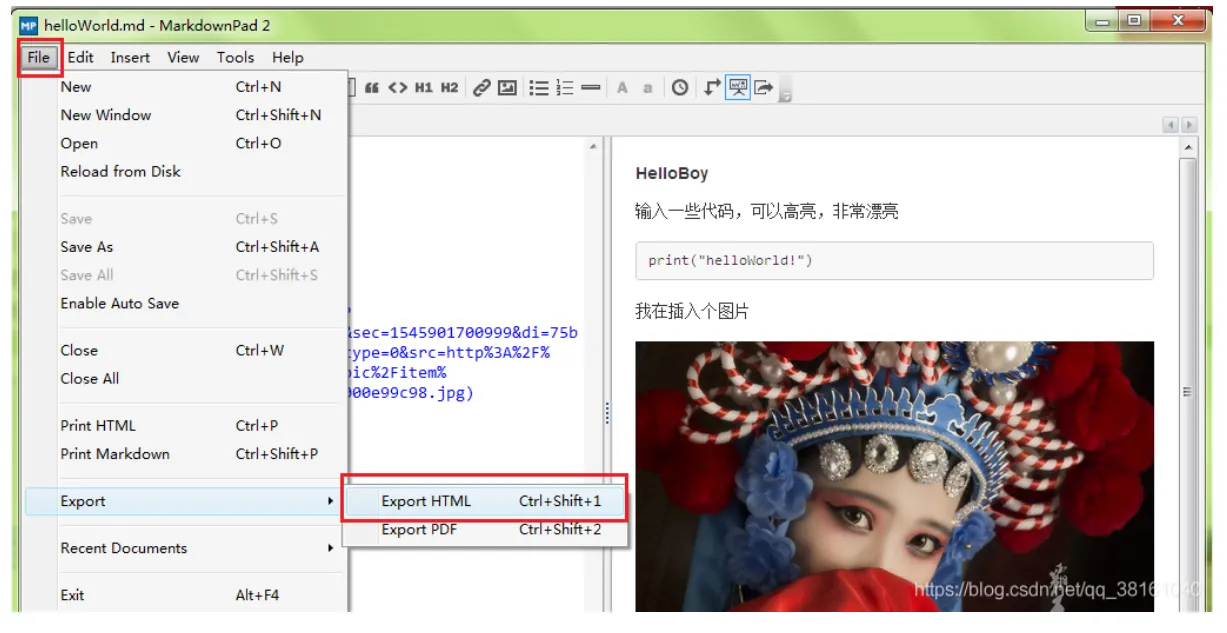Minimize the MarkdownPad window
This screenshot has height=633, width=1227.
[x=1104, y=21]
